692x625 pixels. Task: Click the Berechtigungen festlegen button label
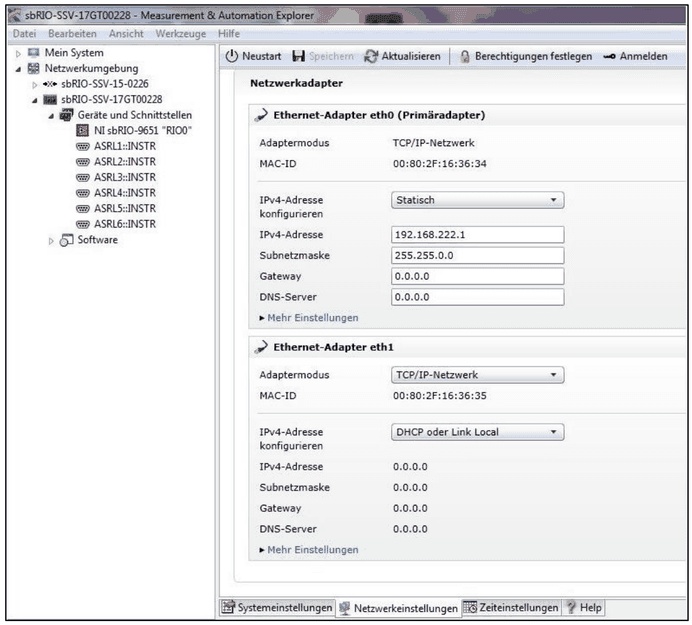click(x=534, y=56)
